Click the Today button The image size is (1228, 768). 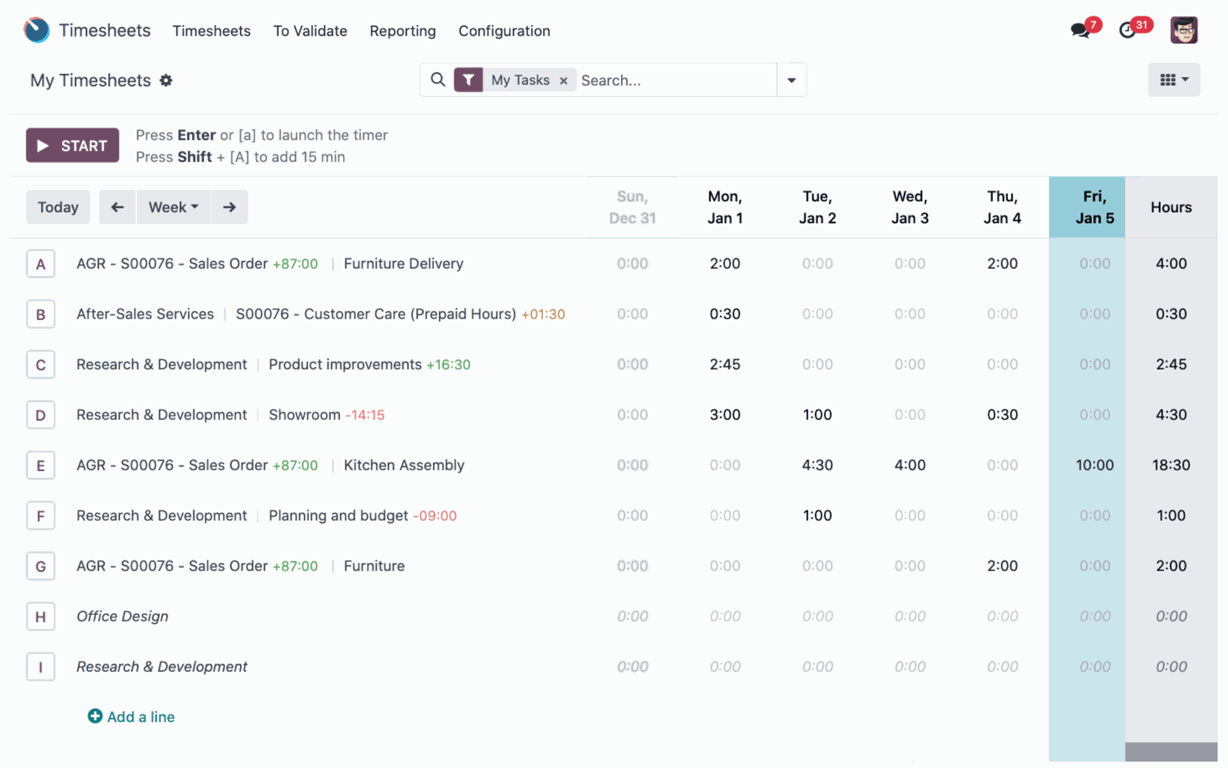[x=58, y=207]
